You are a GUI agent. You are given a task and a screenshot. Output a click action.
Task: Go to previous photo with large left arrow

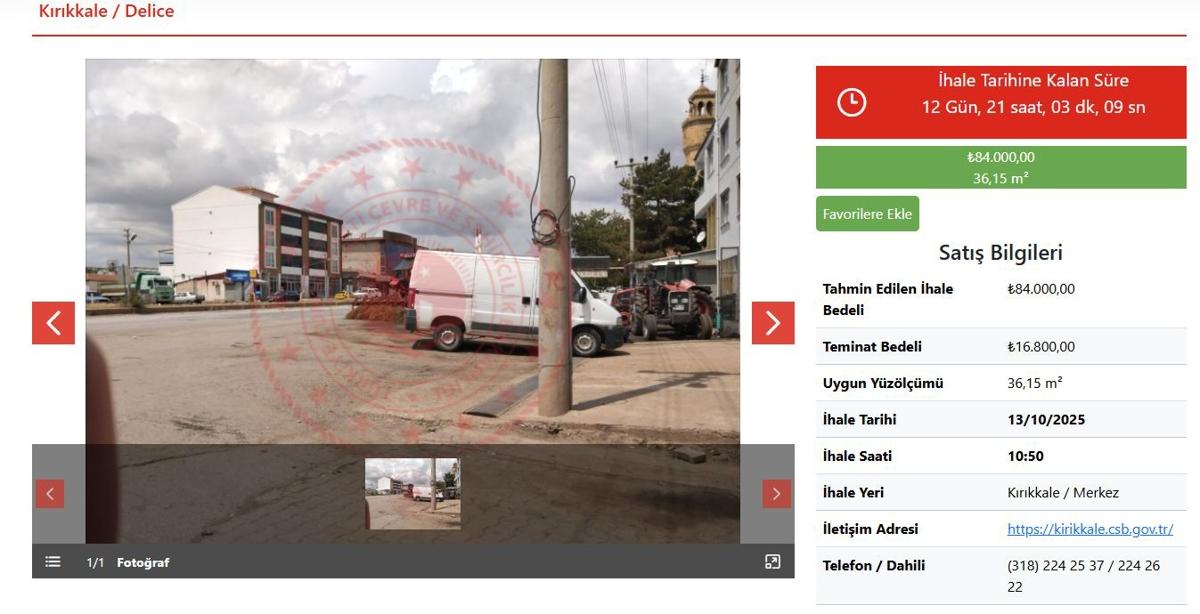53,322
